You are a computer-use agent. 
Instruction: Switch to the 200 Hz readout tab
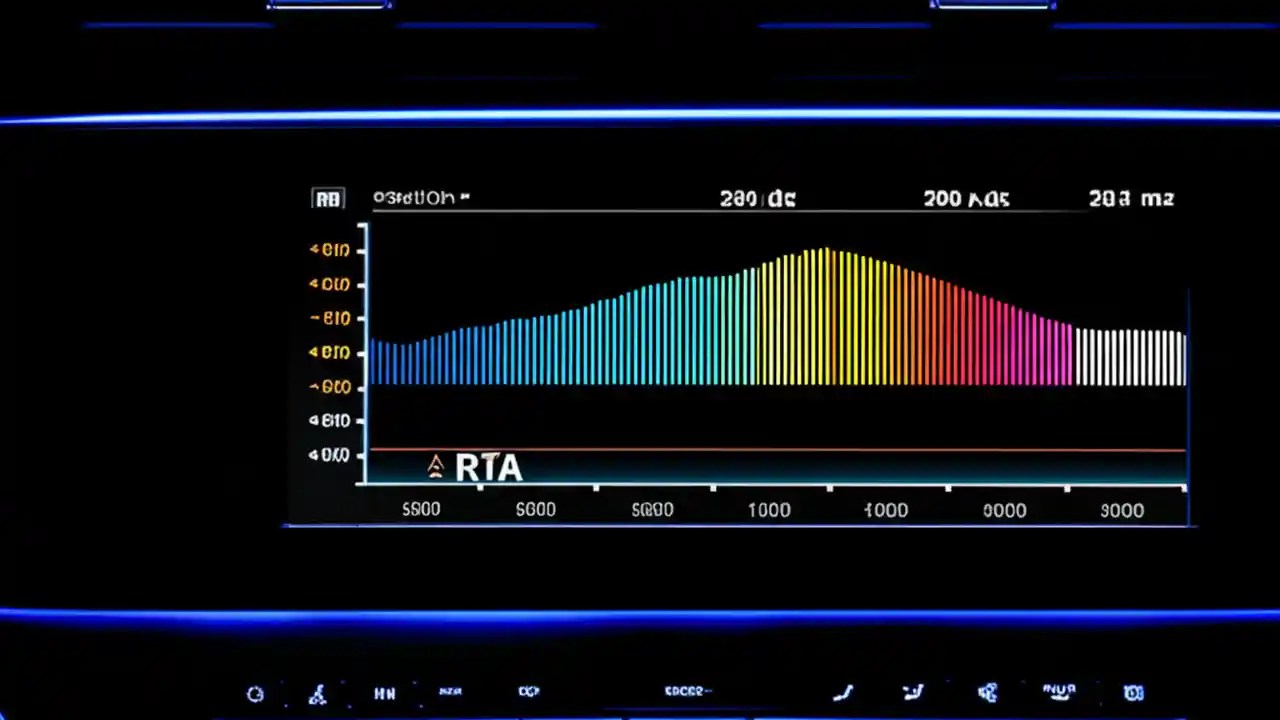coord(965,198)
